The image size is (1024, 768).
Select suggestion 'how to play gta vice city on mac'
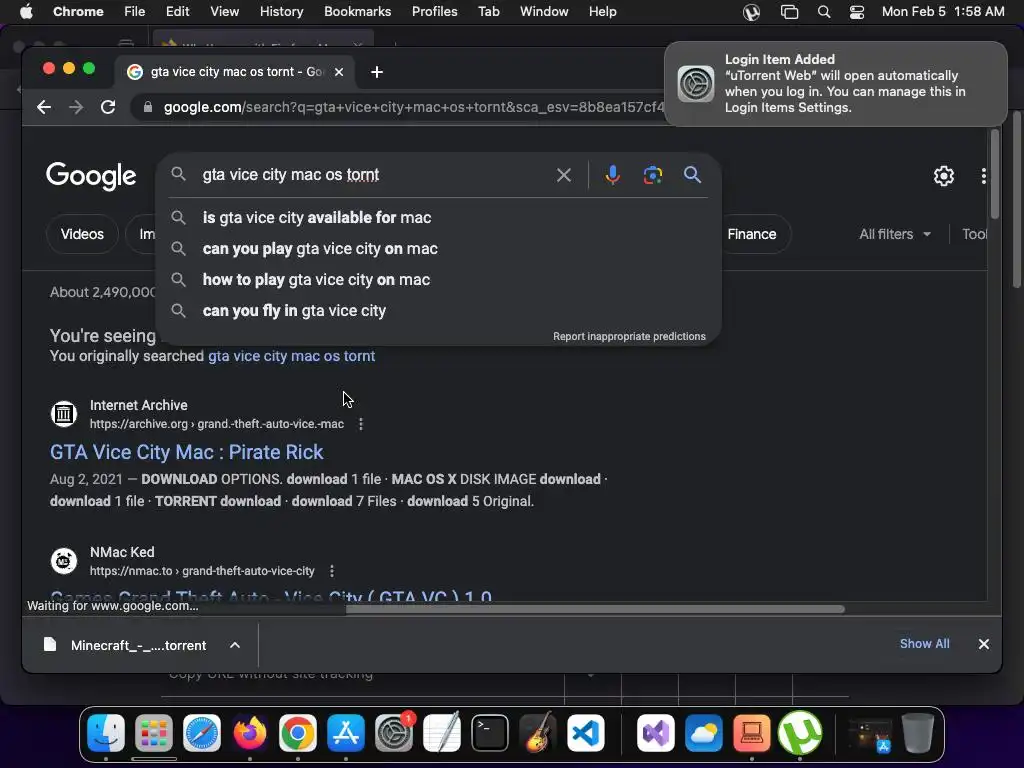coord(439,280)
